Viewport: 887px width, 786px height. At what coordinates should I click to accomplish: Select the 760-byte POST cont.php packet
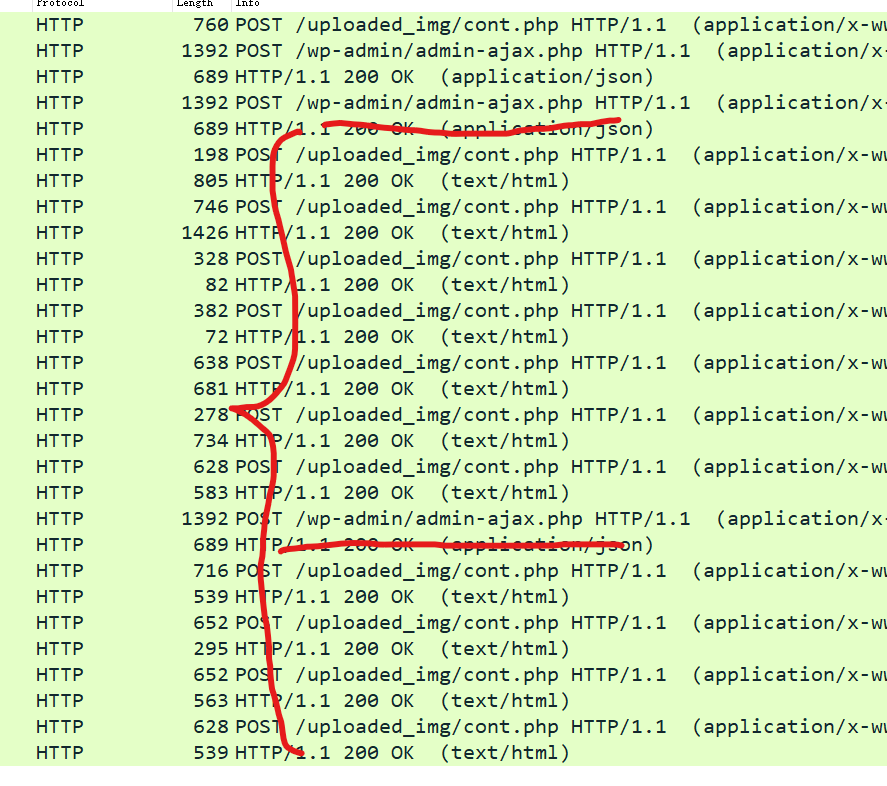click(444, 25)
